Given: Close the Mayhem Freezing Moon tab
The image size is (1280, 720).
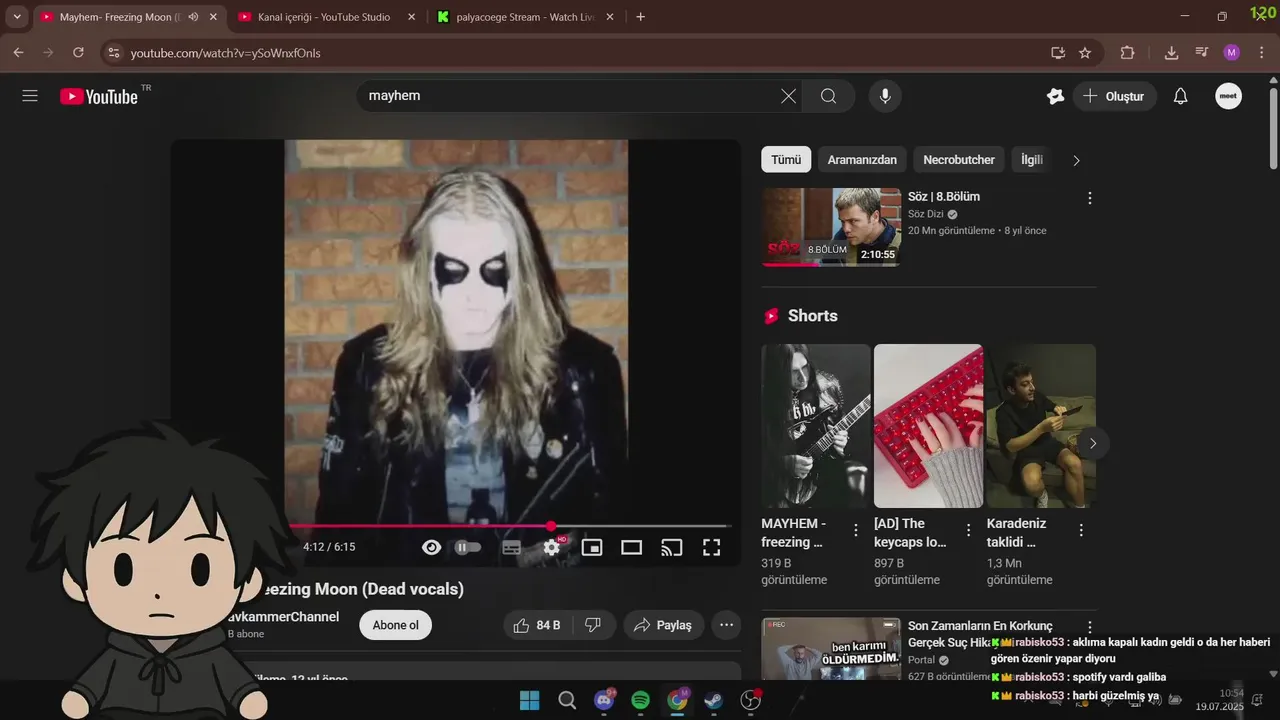Looking at the screenshot, I should [x=212, y=17].
